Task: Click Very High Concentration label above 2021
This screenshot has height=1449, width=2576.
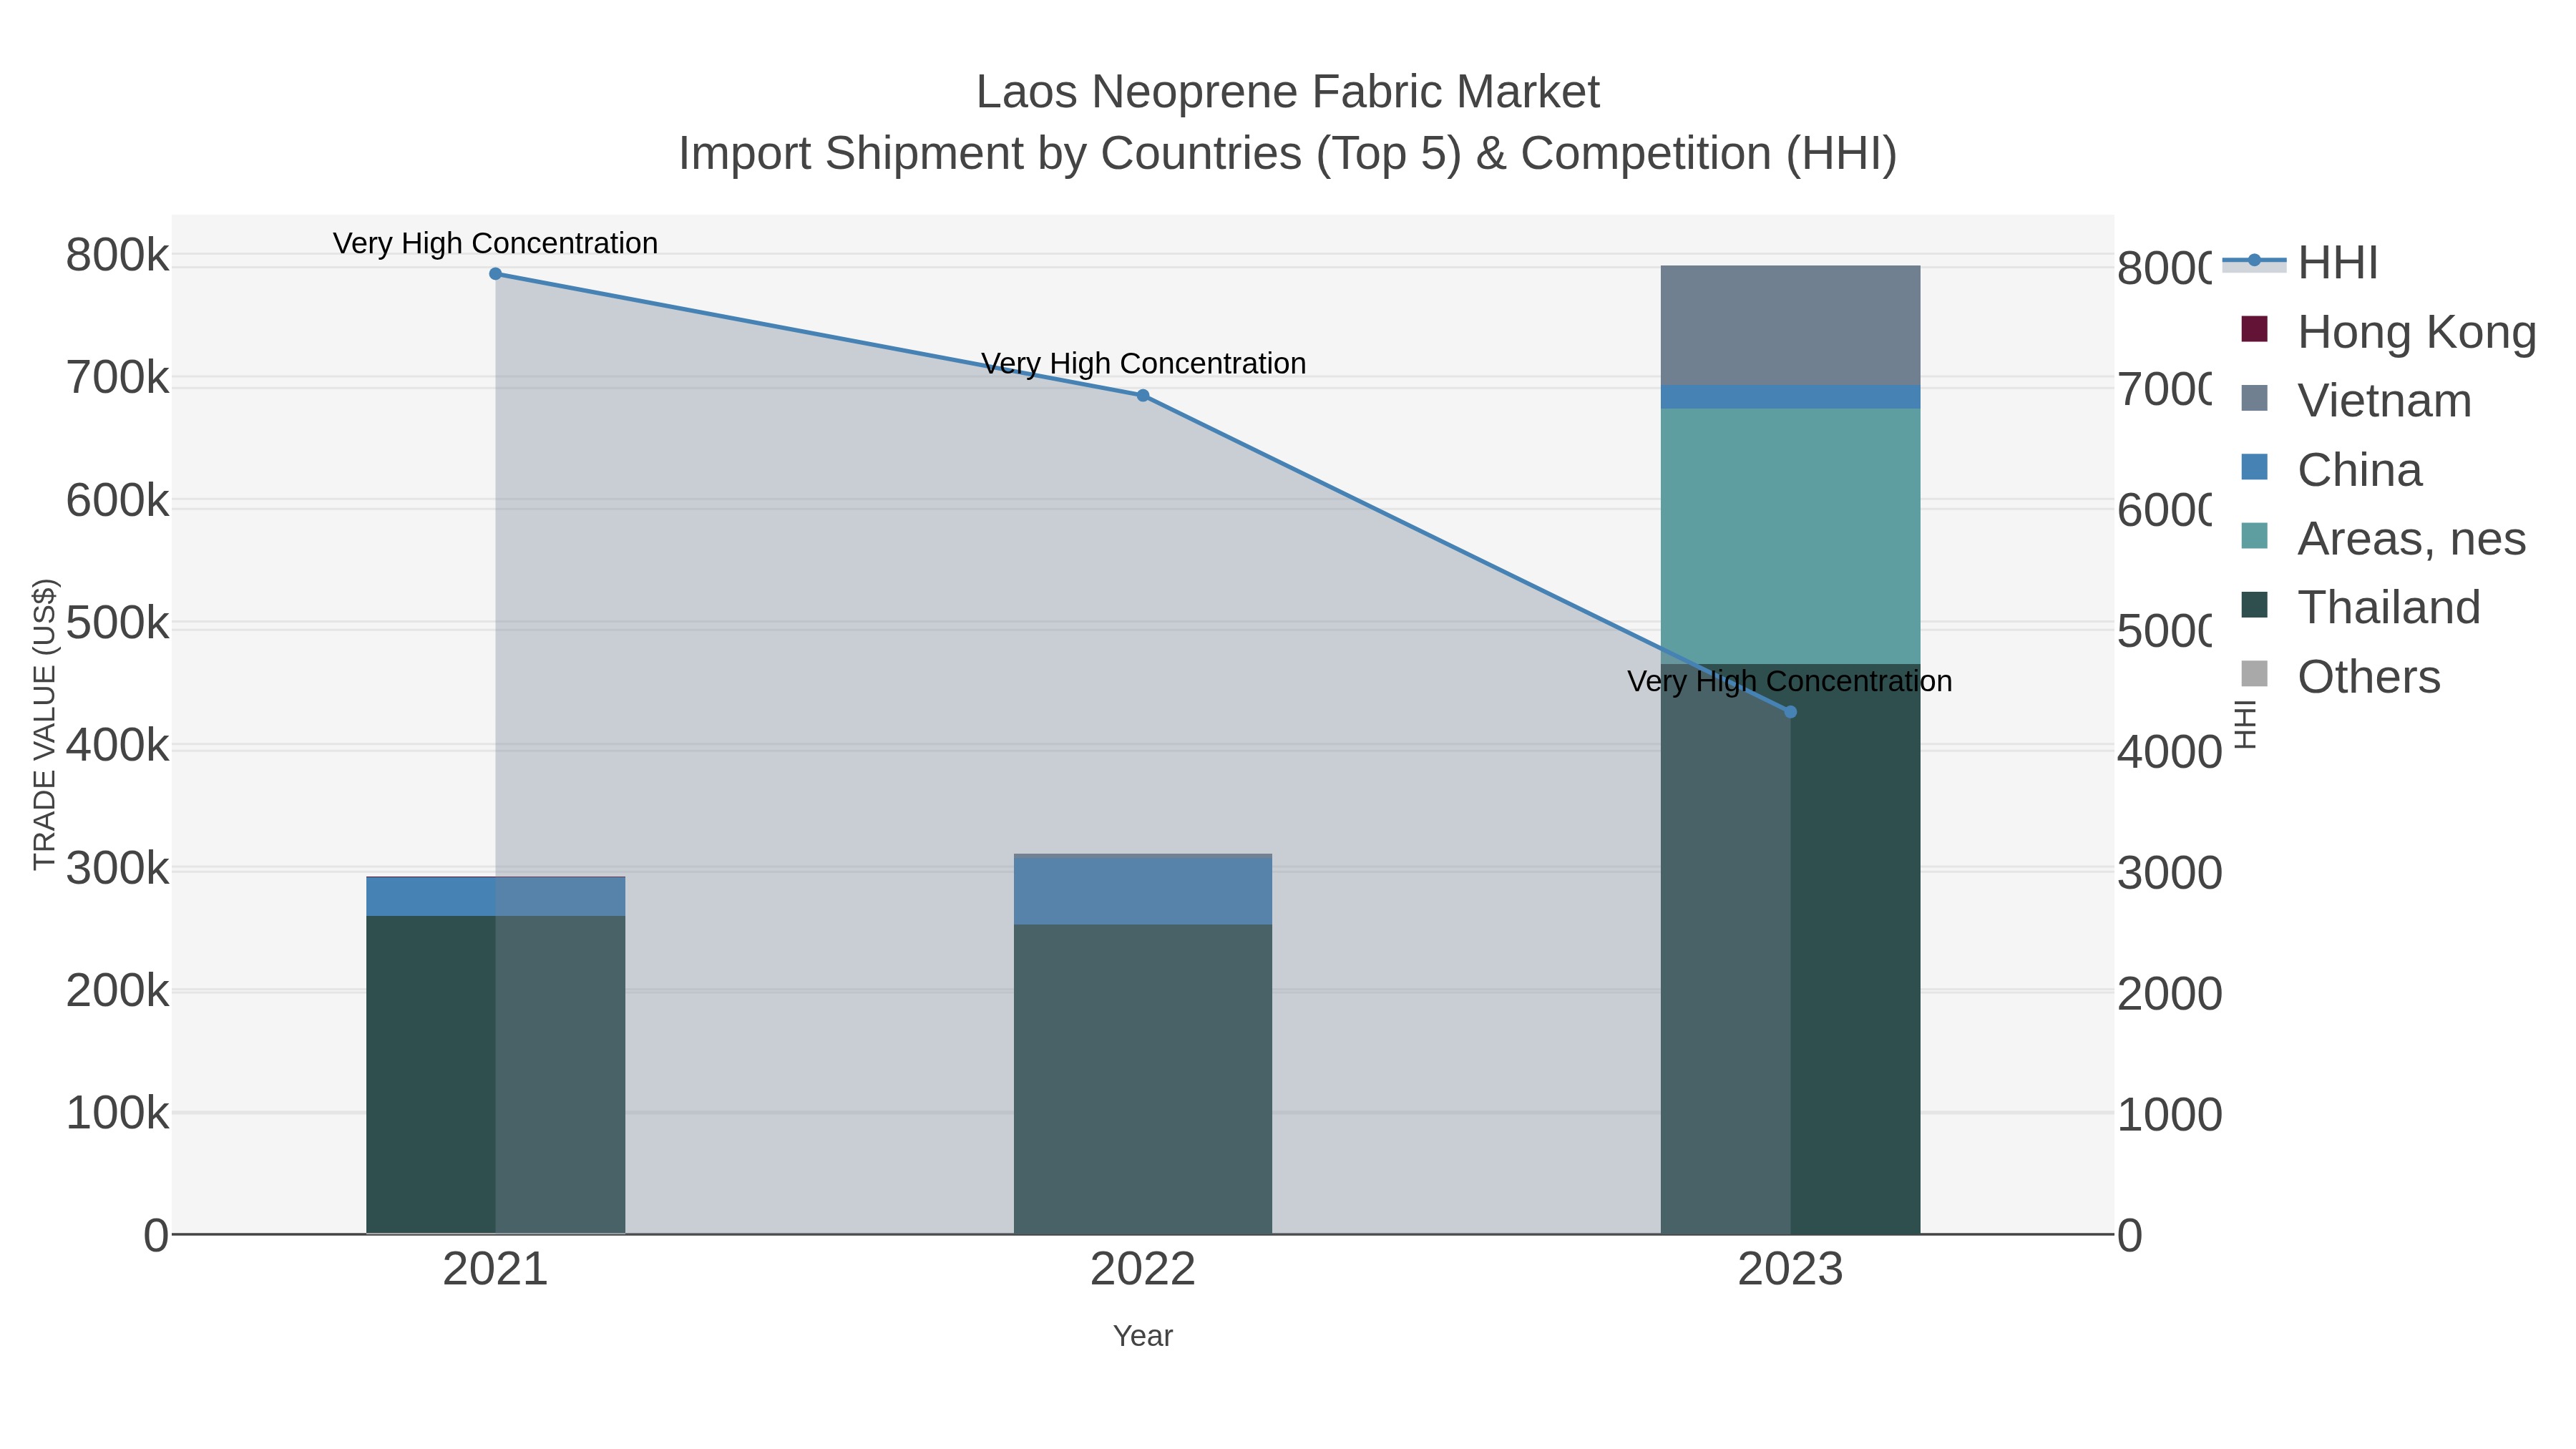Action: click(495, 243)
